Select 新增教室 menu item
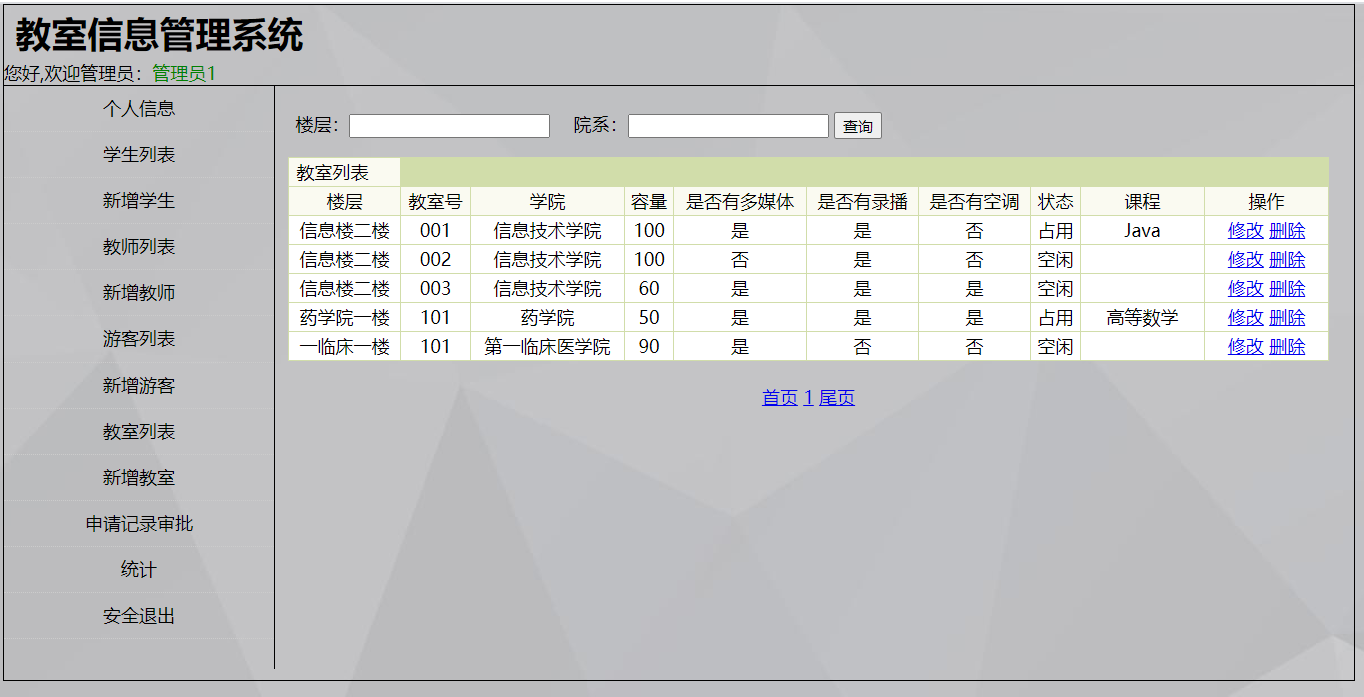Screen dimensions: 1364x697 [139, 478]
